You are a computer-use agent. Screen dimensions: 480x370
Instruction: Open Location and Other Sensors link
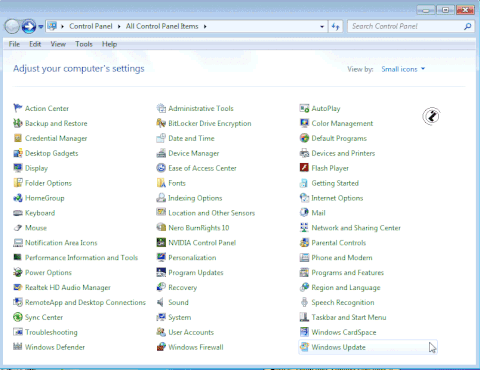click(212, 213)
